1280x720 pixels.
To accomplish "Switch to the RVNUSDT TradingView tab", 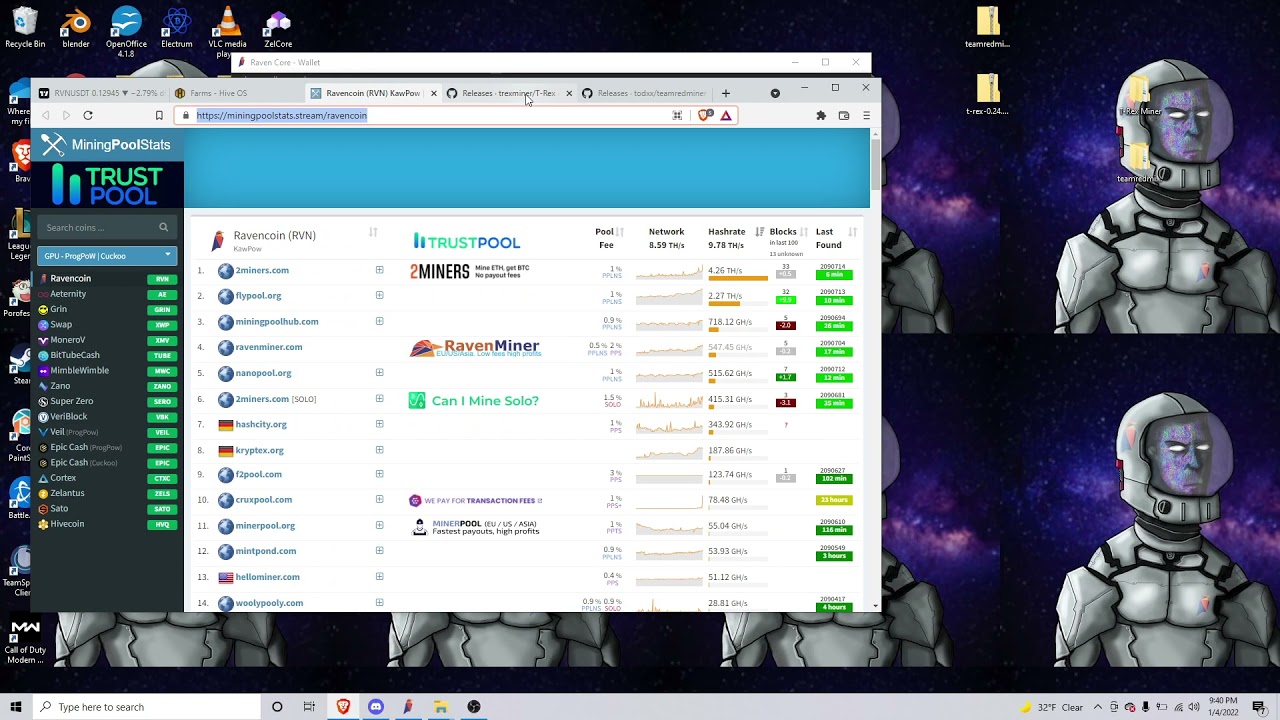I will [100, 93].
